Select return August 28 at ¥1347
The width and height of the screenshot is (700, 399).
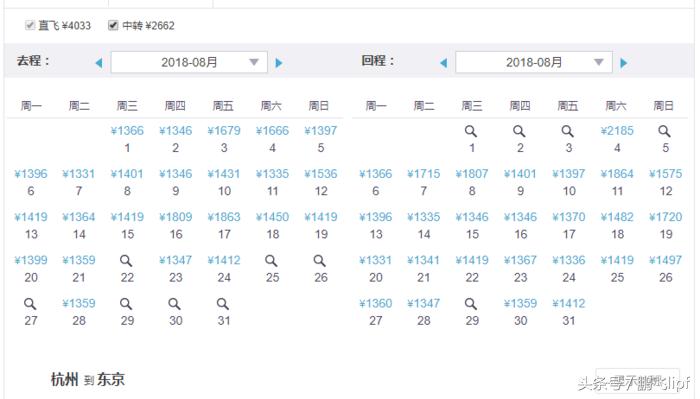click(424, 303)
